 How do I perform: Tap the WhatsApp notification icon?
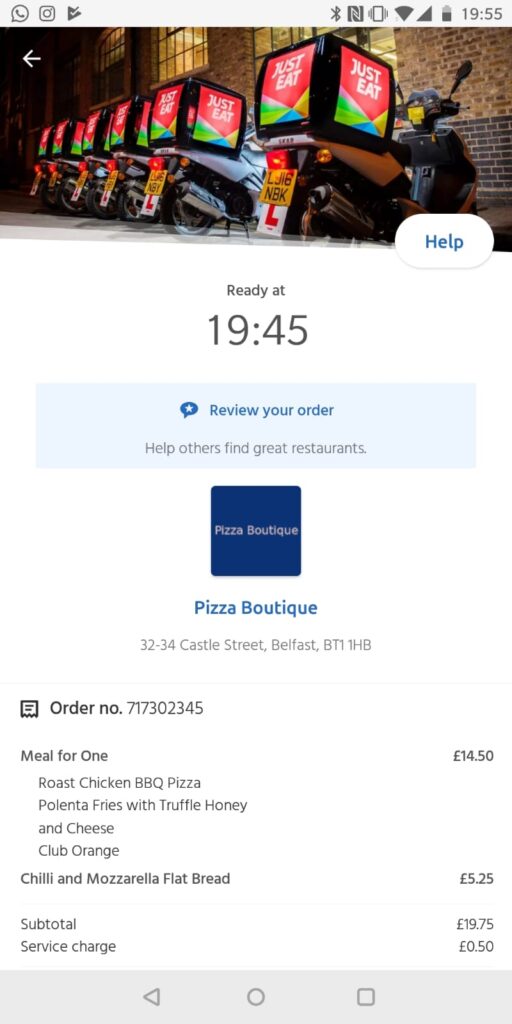tap(20, 13)
